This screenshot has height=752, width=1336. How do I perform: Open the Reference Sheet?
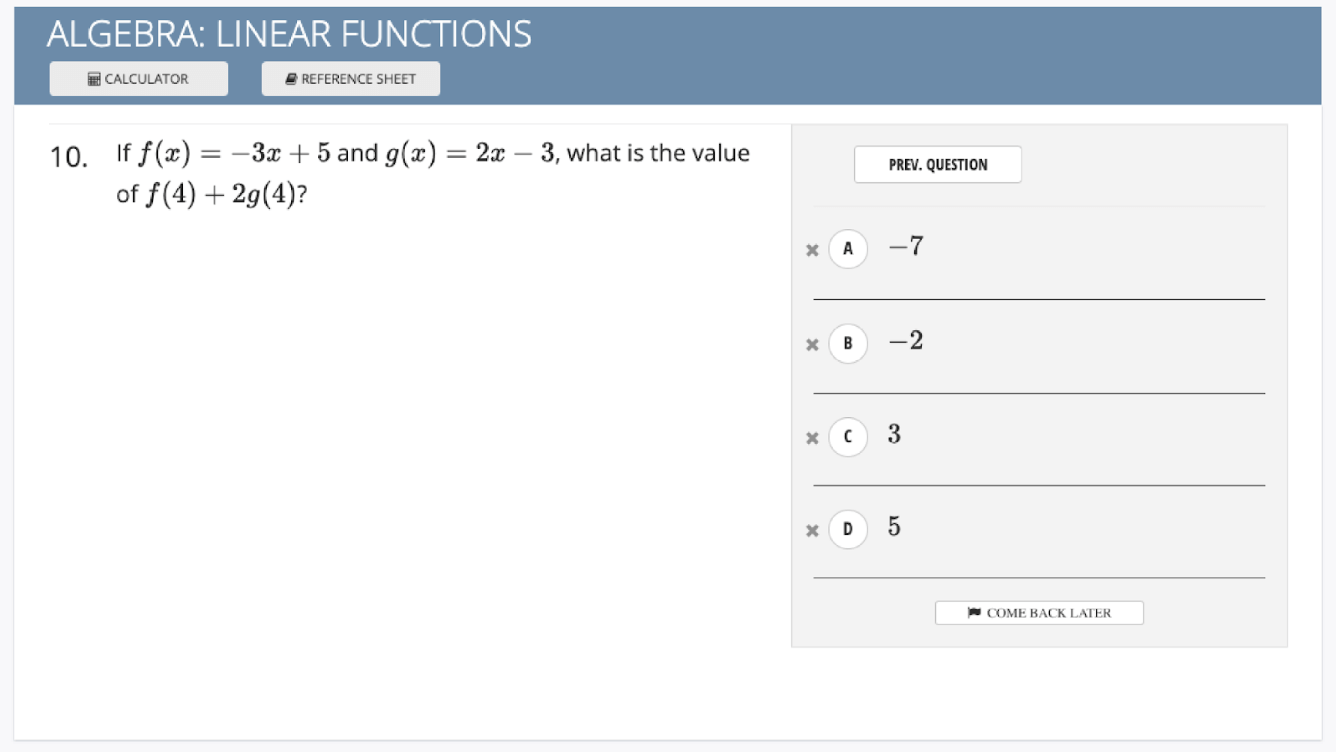350,78
